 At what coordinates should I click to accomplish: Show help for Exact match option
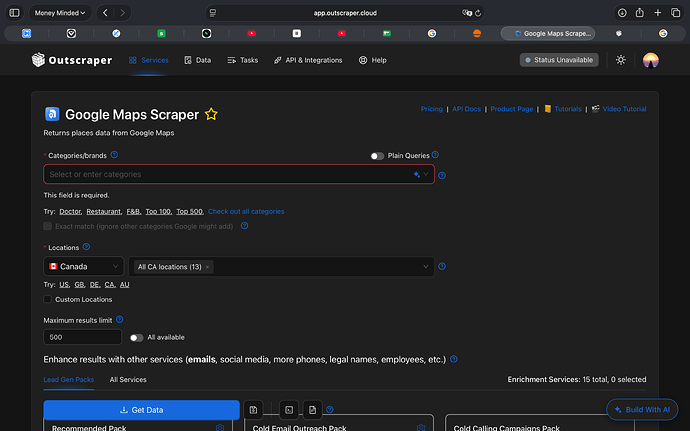[x=244, y=225]
